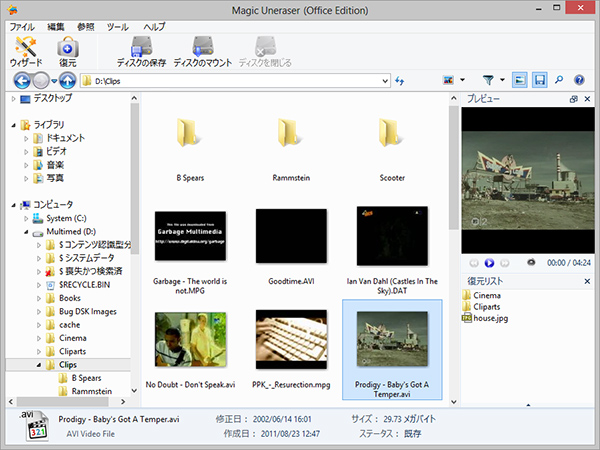Viewport: 600px width, 450px height.
Task: Select ドキュメント in the tree
Action: [65, 138]
